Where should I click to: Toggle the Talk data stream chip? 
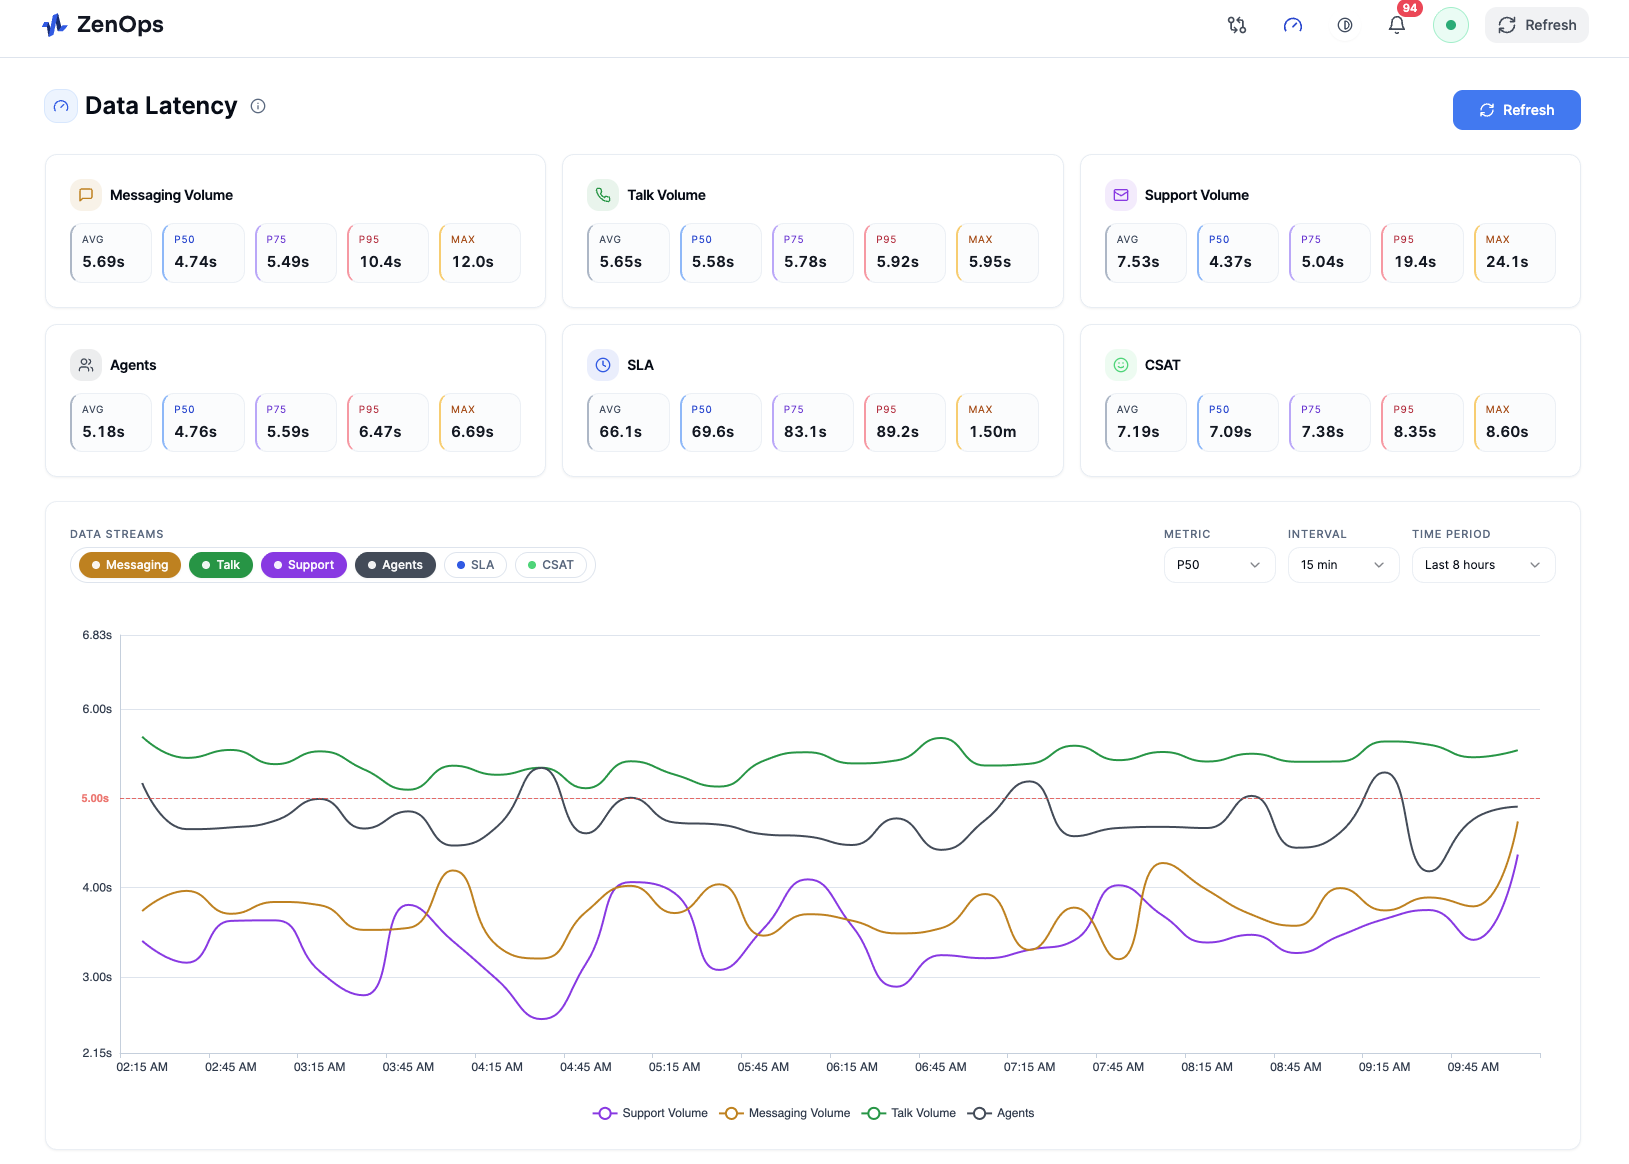point(221,565)
